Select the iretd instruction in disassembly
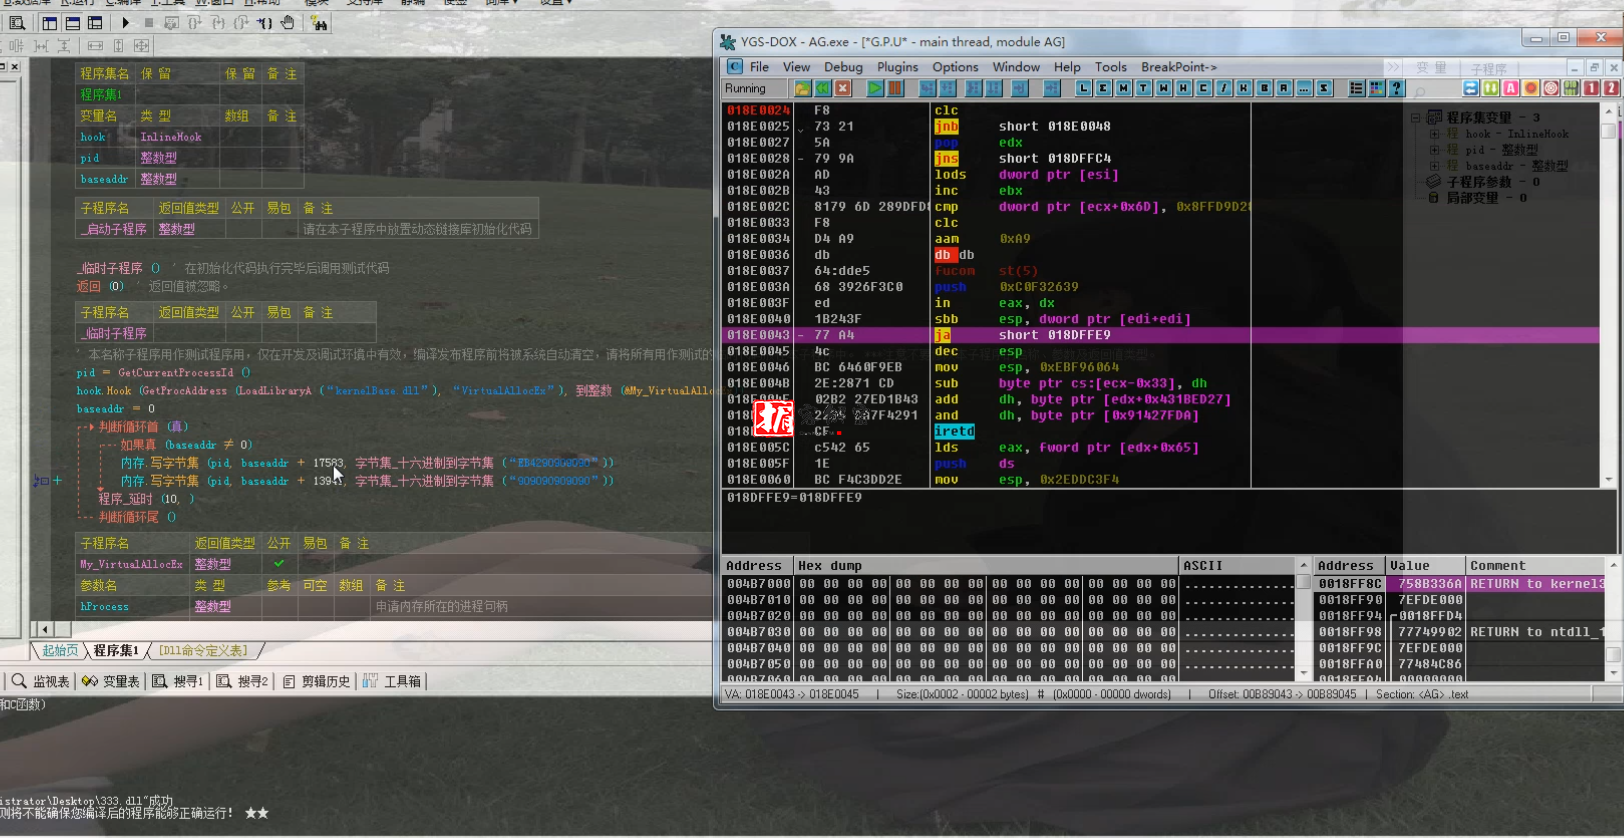Viewport: 1624px width, 838px height. tap(954, 431)
